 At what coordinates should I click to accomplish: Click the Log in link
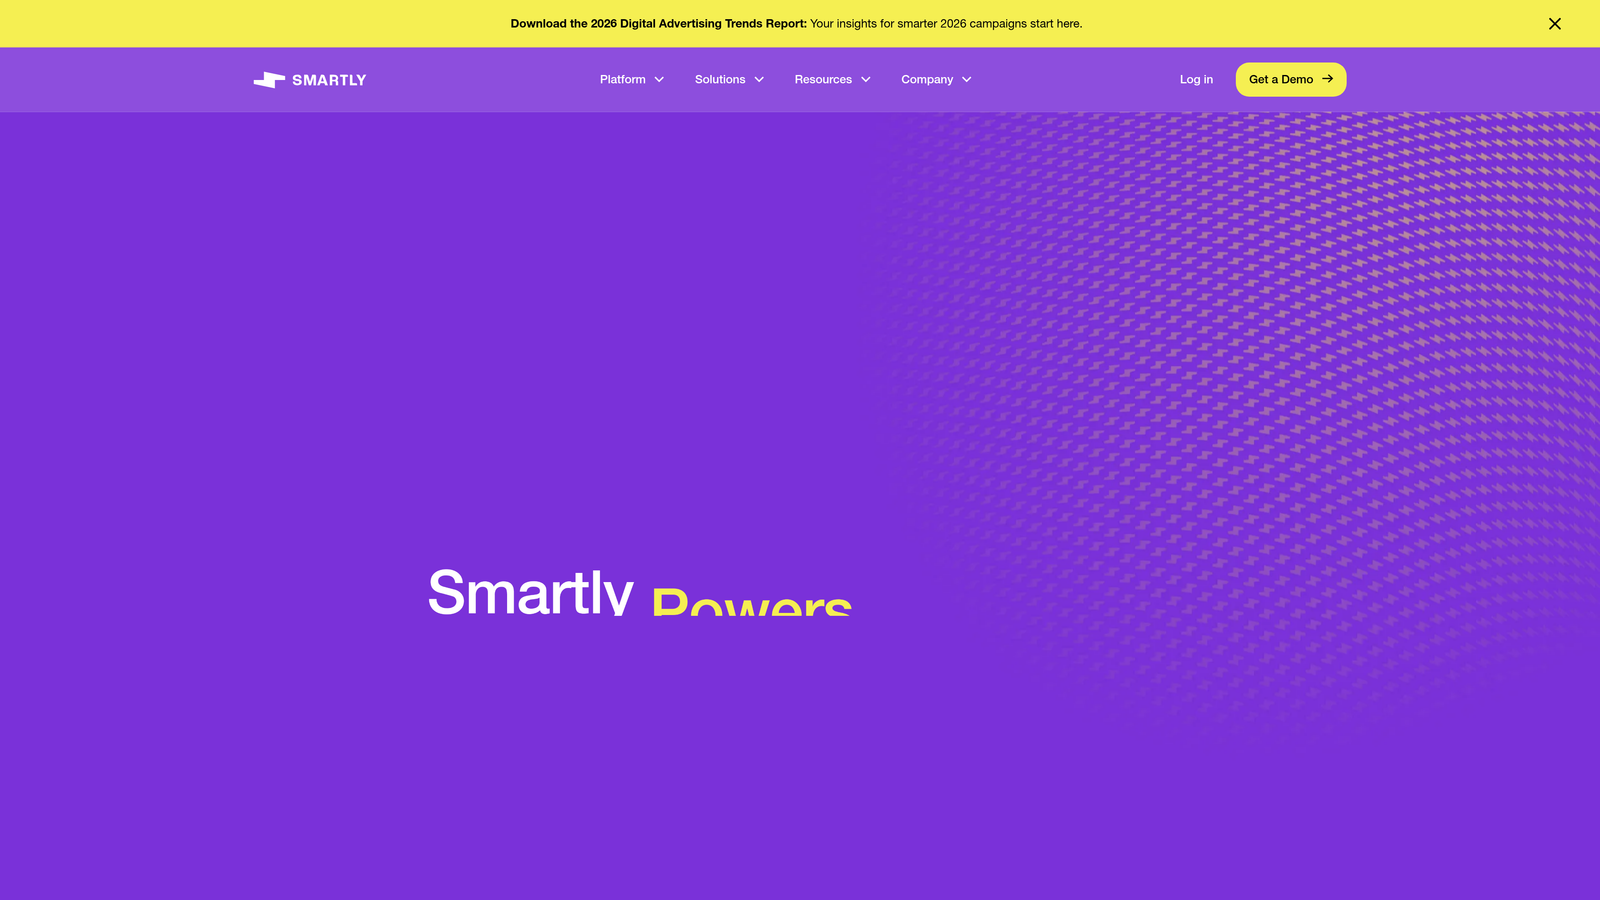pyautogui.click(x=1196, y=79)
